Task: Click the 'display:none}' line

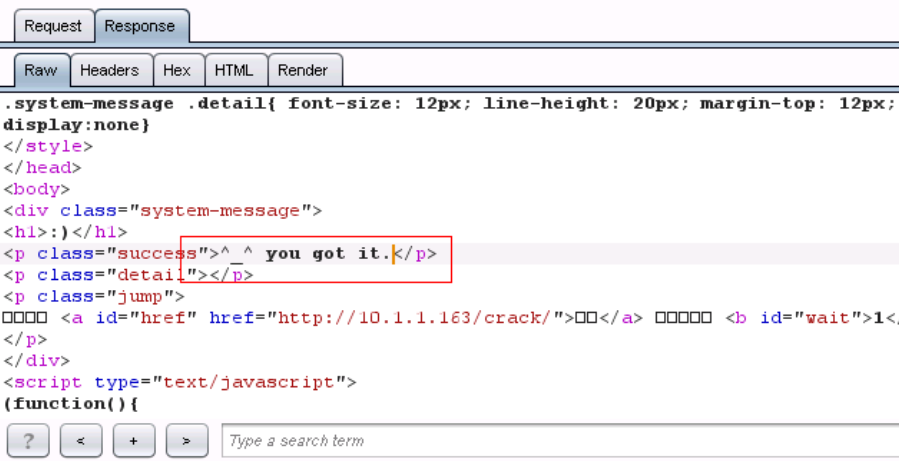Action: pyautogui.click(x=76, y=125)
